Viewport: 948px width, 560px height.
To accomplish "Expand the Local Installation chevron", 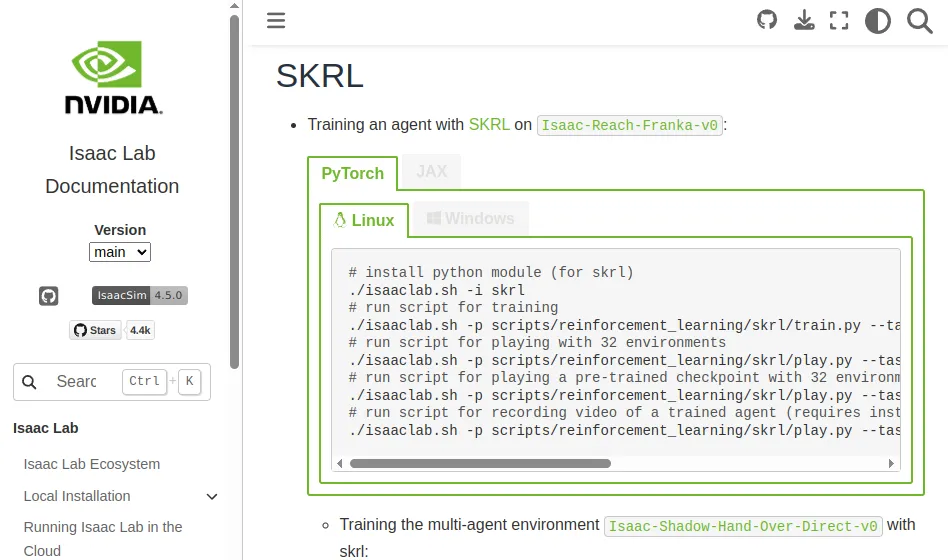I will (x=212, y=497).
